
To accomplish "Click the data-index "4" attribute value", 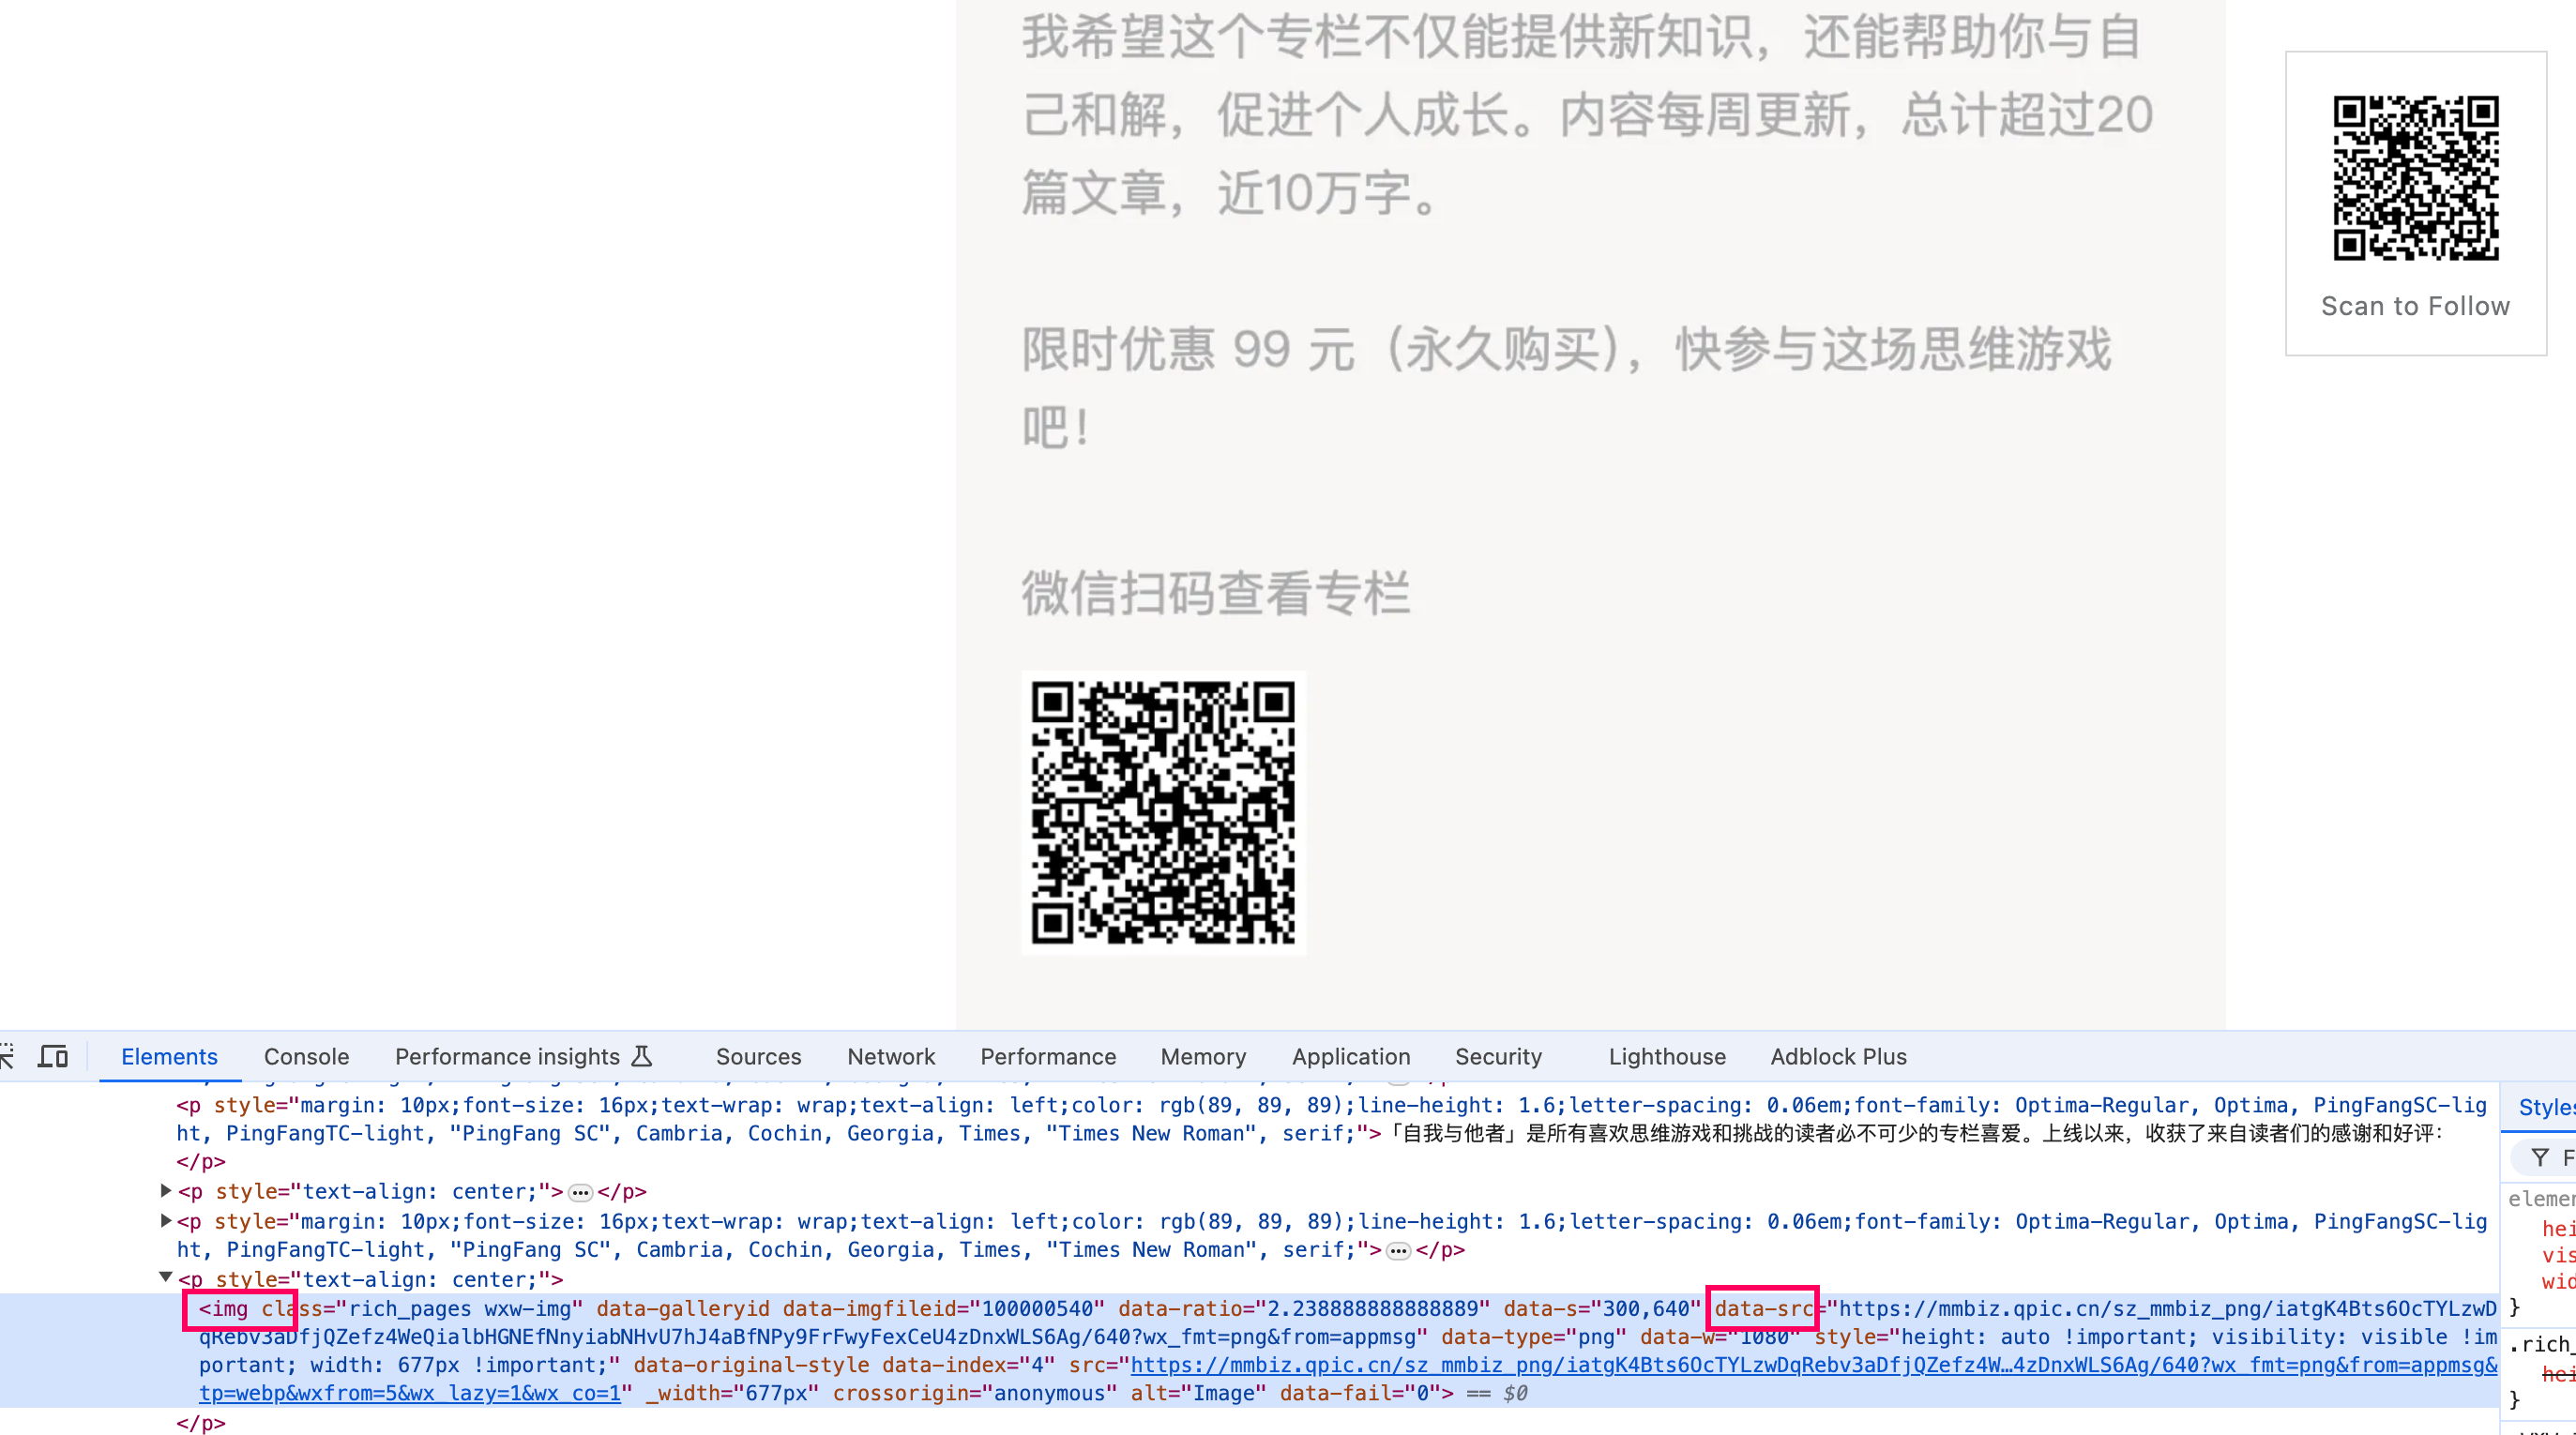I will (x=1037, y=1365).
